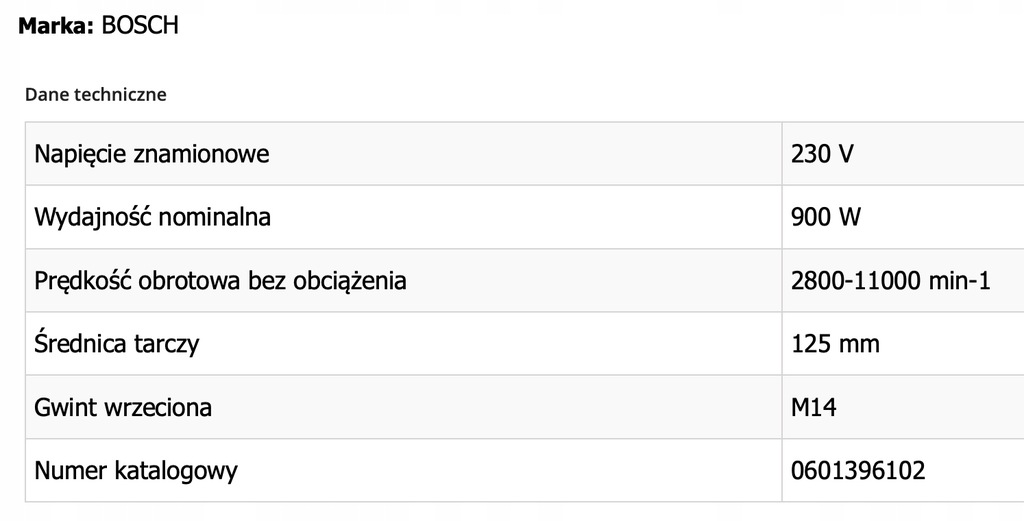The width and height of the screenshot is (1024, 521).
Task: Select the 125 mm disc diameter value
Action: (x=835, y=344)
